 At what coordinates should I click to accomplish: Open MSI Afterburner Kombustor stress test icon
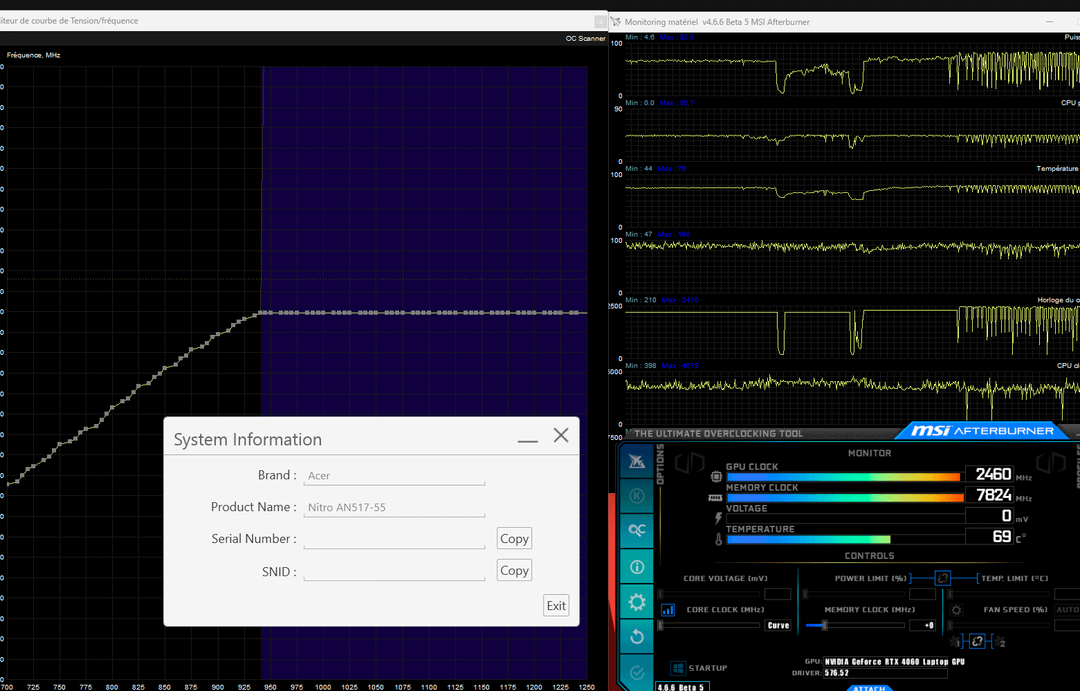pos(636,495)
